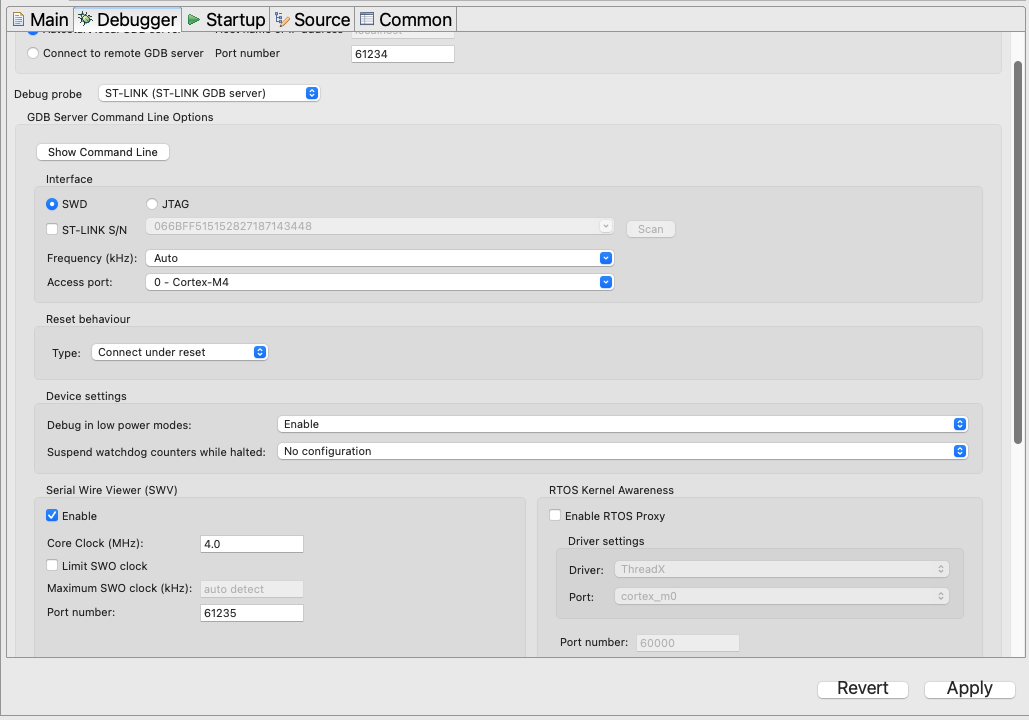Screen dimensions: 1029x720
Task: Select the SWD interface radio button
Action: (x=51, y=204)
